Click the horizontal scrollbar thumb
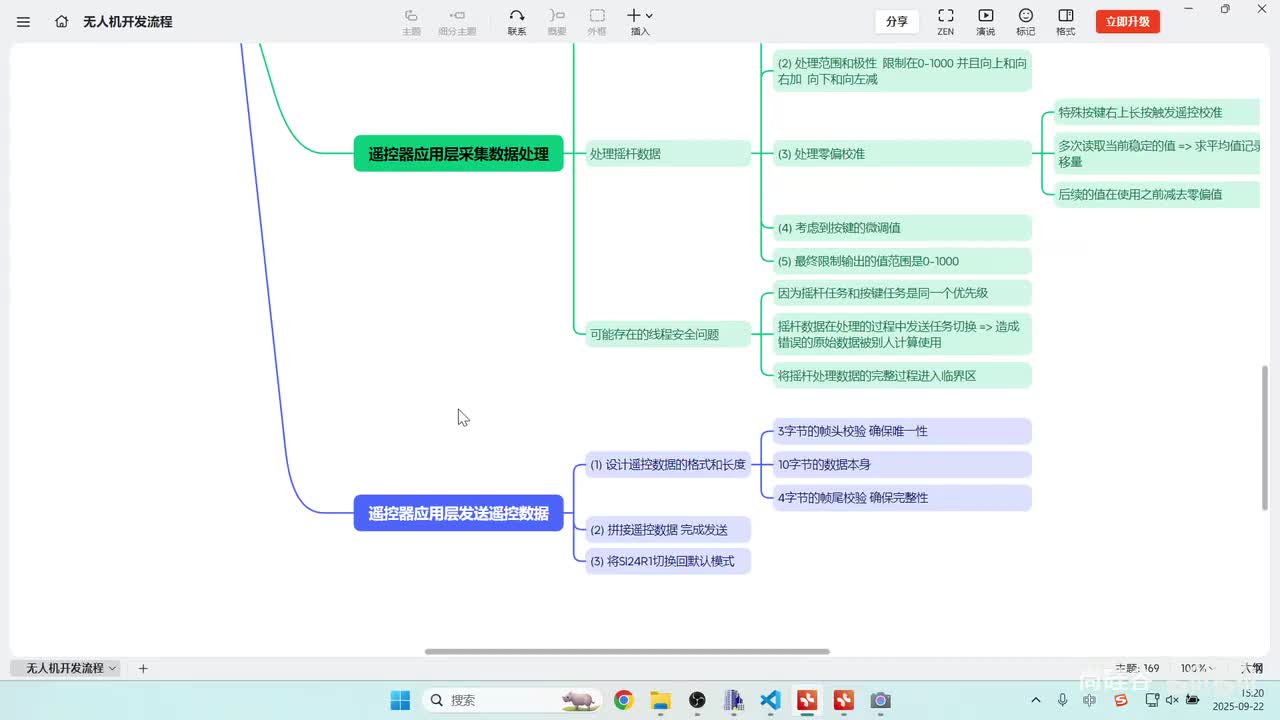 click(x=627, y=652)
